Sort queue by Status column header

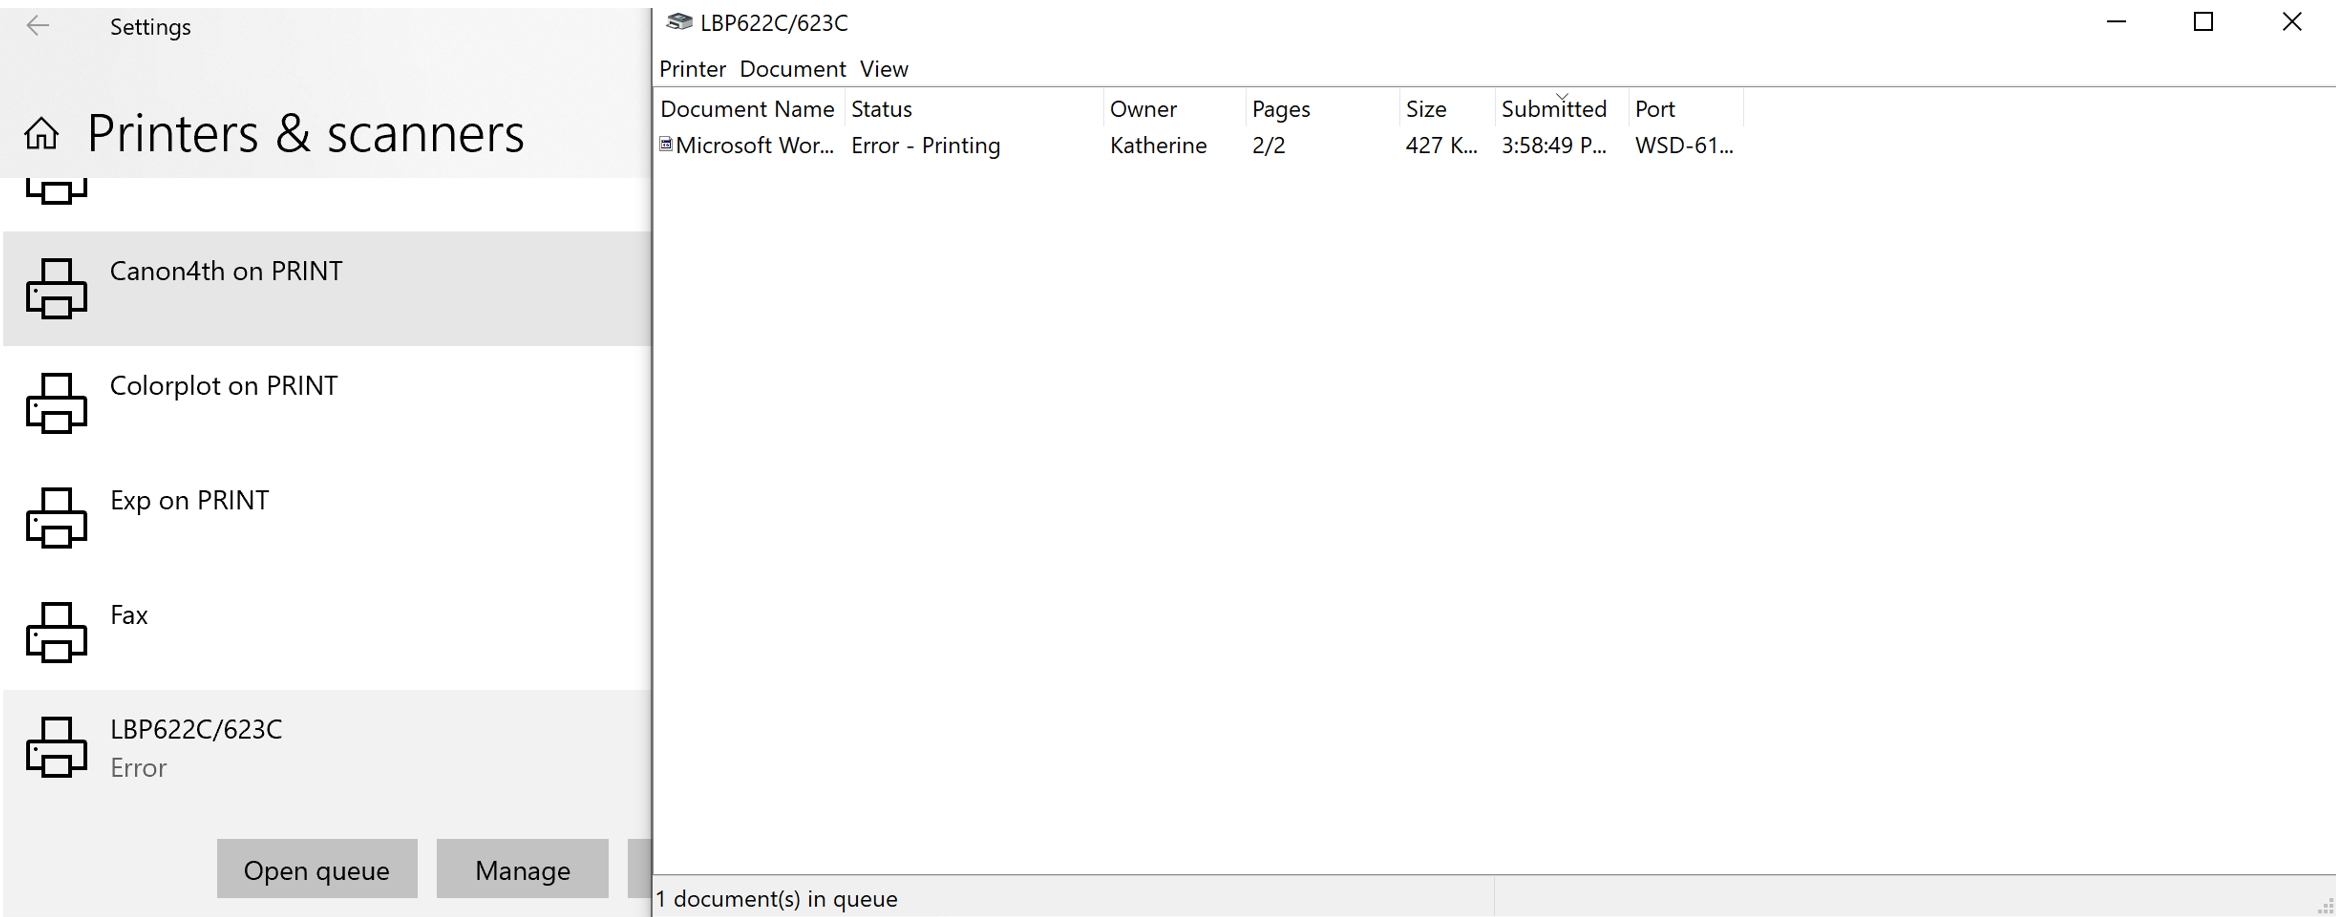tap(881, 109)
